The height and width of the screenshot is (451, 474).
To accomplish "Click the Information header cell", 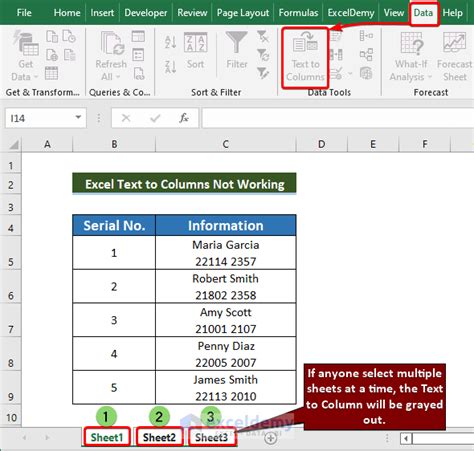I will tap(226, 225).
